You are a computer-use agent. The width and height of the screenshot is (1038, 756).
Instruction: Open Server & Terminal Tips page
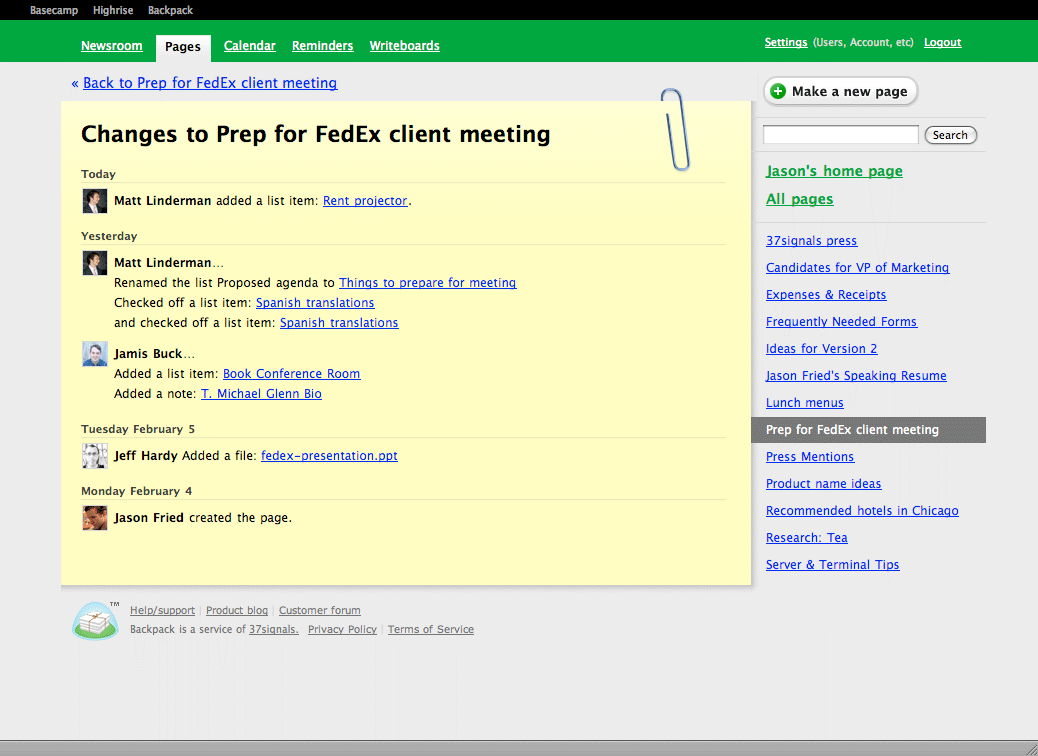click(x=833, y=565)
